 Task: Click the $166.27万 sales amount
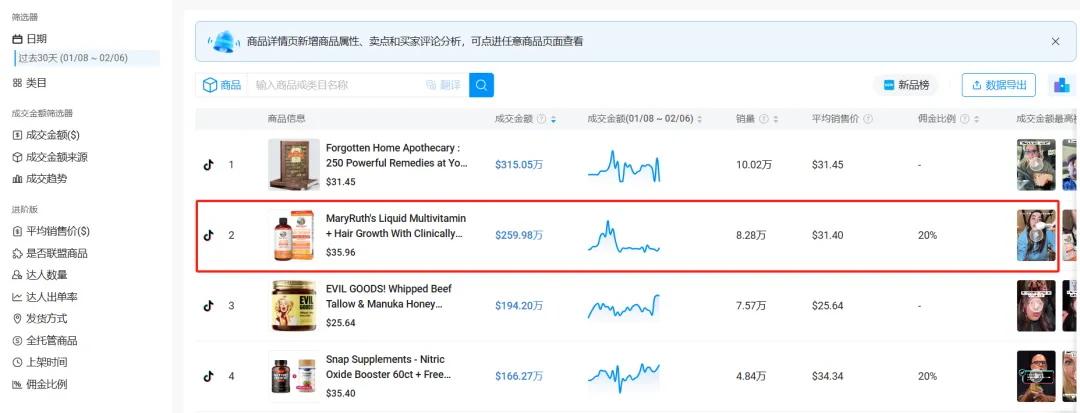[519, 377]
